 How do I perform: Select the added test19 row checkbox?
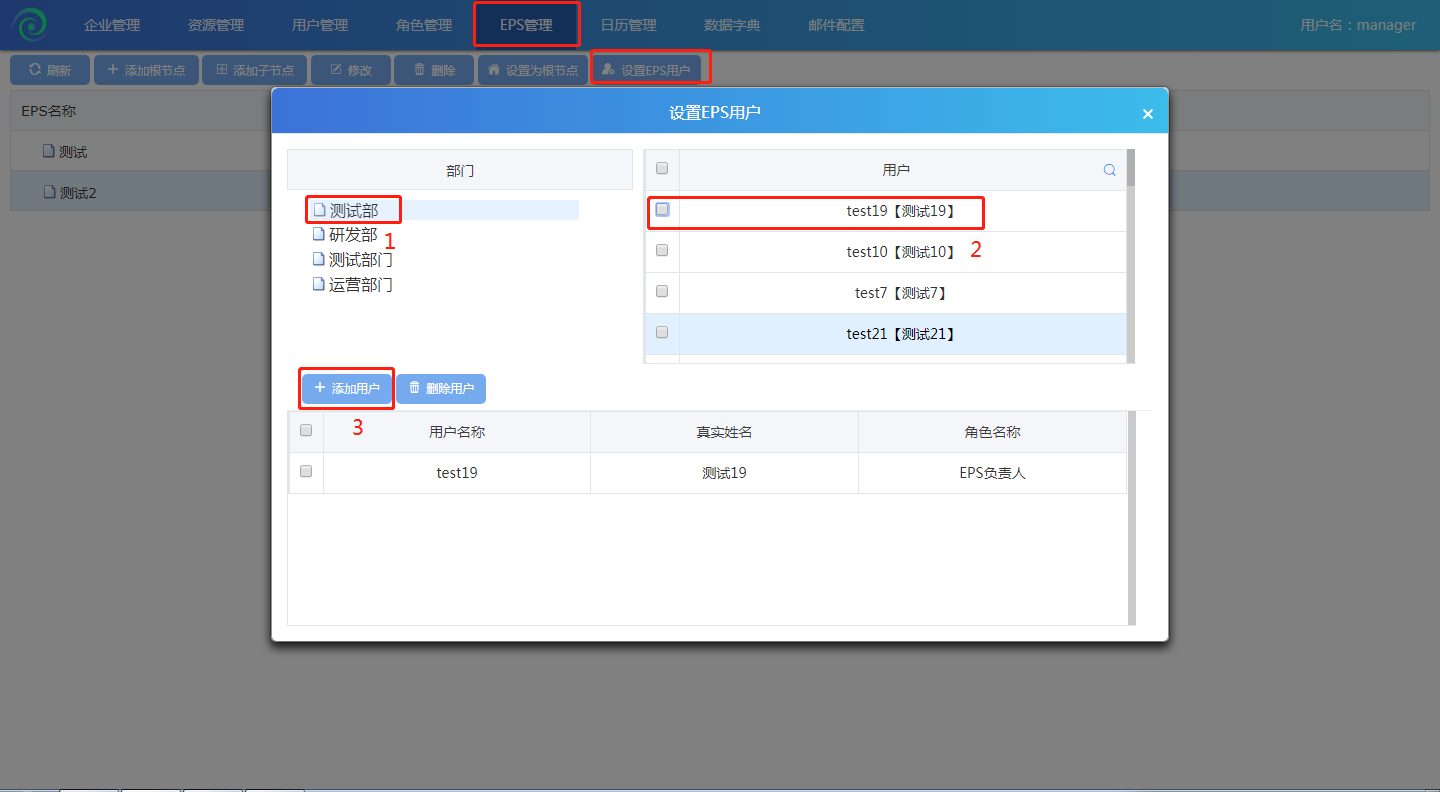306,471
